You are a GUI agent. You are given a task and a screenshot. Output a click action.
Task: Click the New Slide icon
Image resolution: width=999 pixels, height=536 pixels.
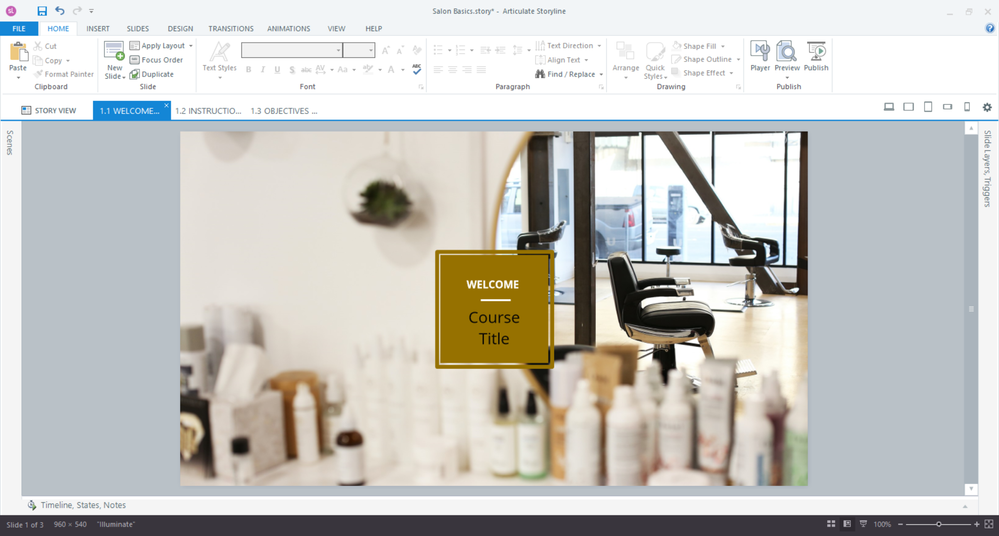pos(114,60)
